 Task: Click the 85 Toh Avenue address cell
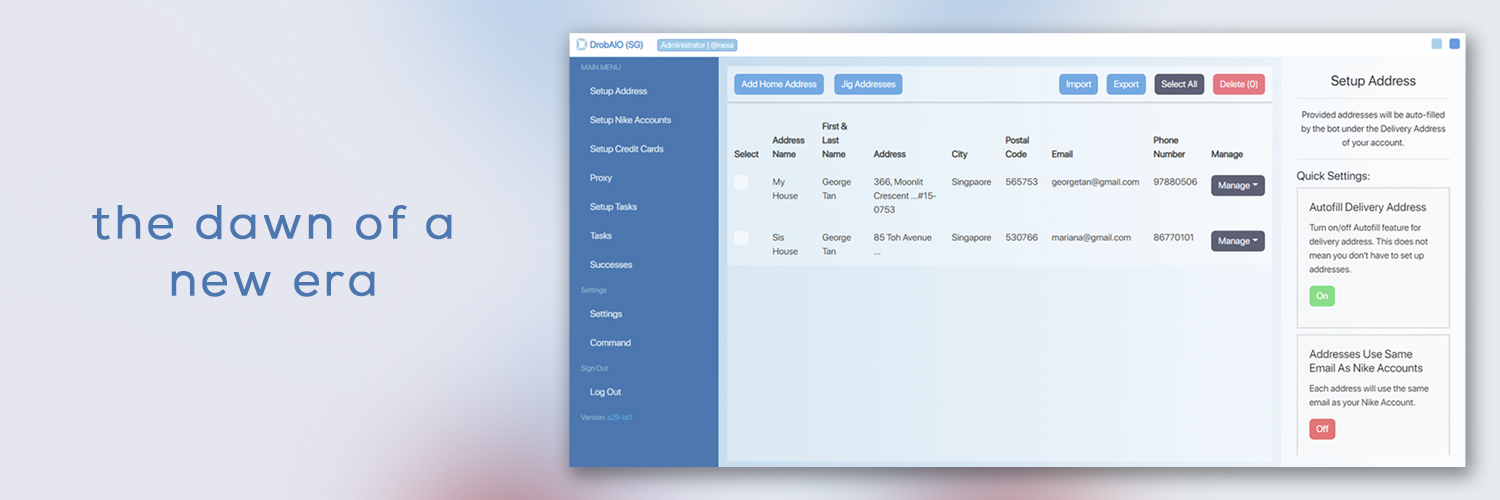[x=904, y=245]
